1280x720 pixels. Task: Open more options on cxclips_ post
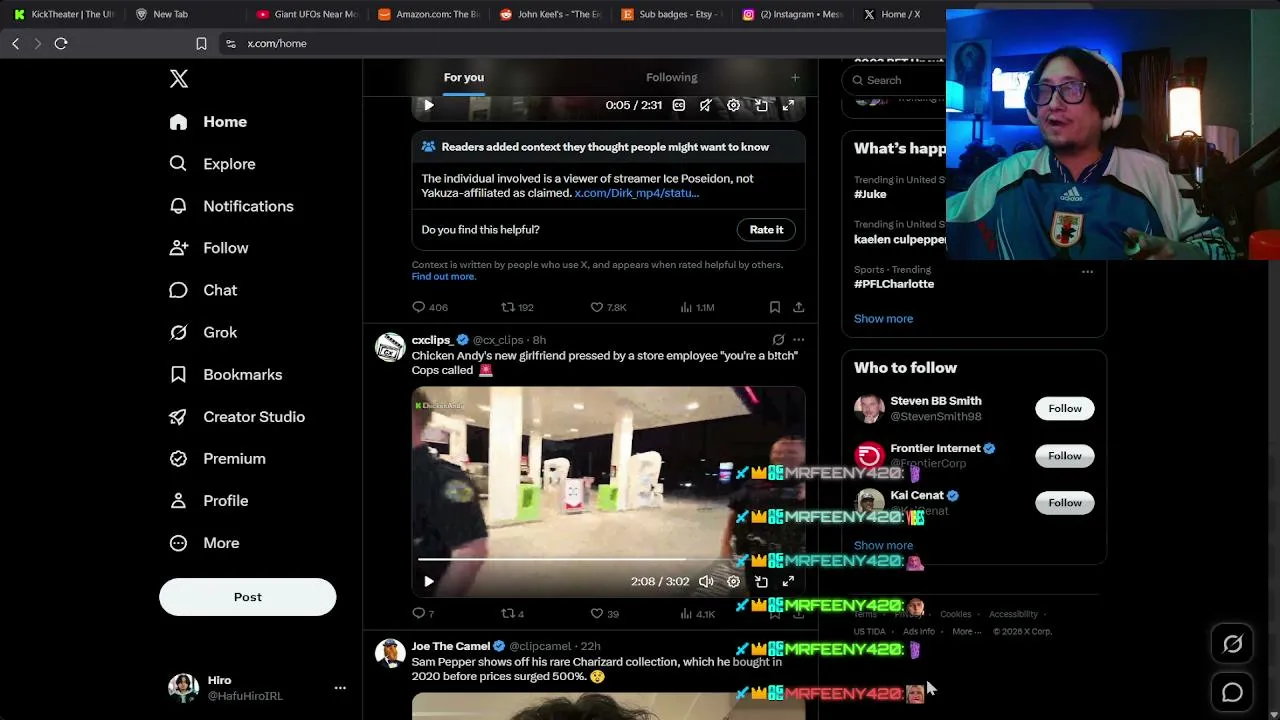[x=798, y=340]
